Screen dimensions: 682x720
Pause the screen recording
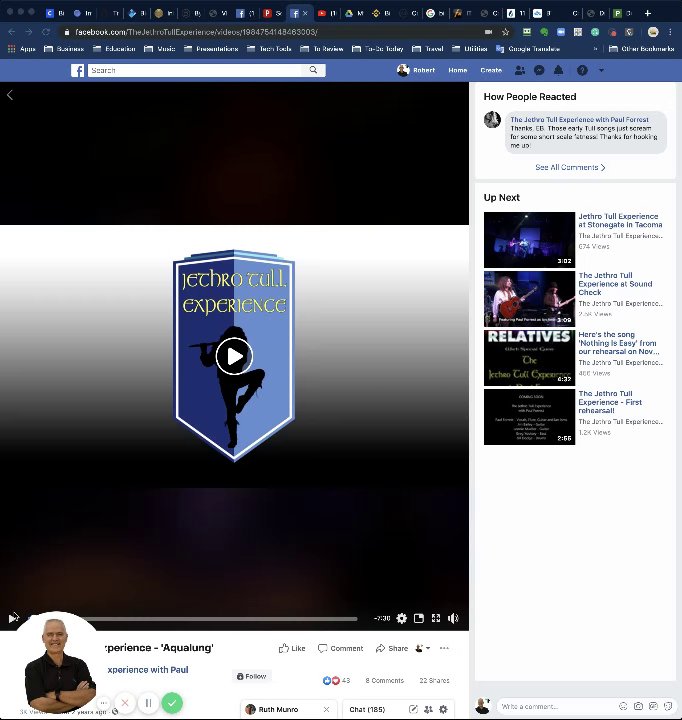148,703
